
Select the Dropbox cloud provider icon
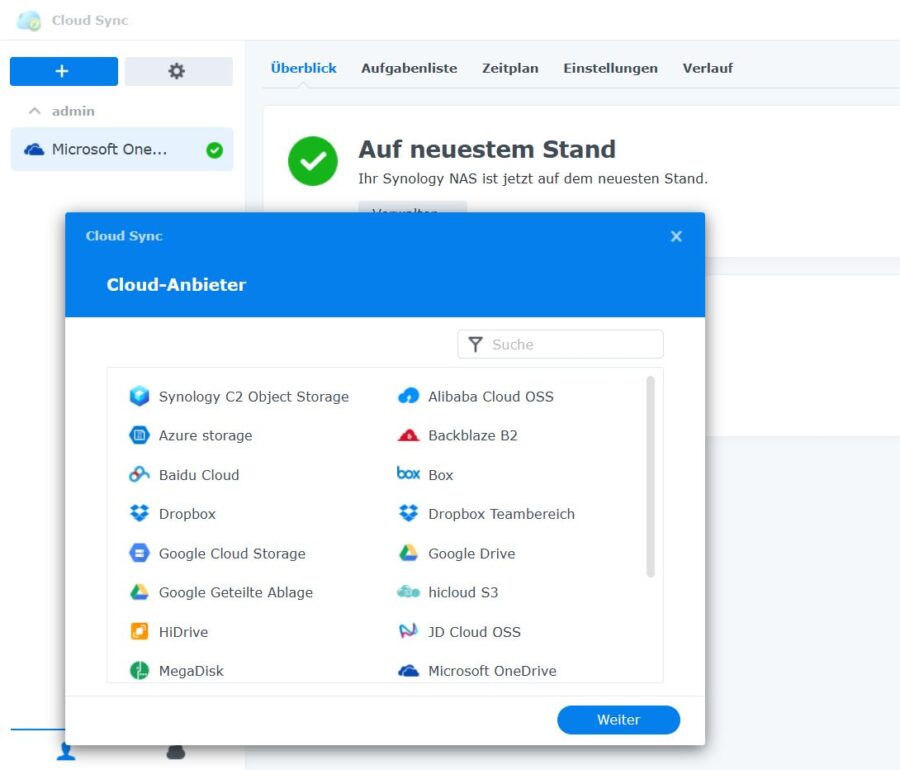point(139,513)
